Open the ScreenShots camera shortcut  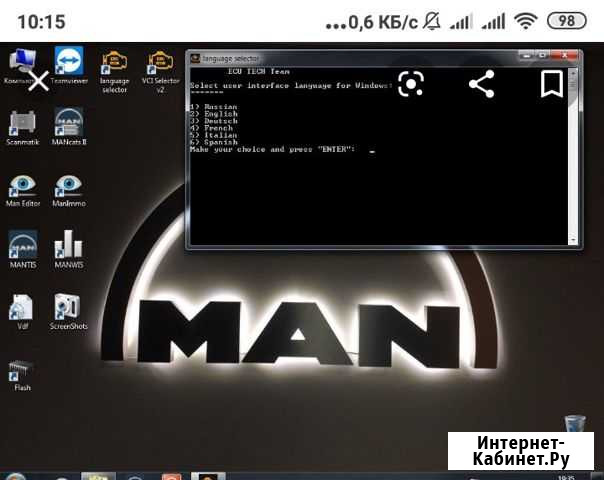click(x=69, y=312)
